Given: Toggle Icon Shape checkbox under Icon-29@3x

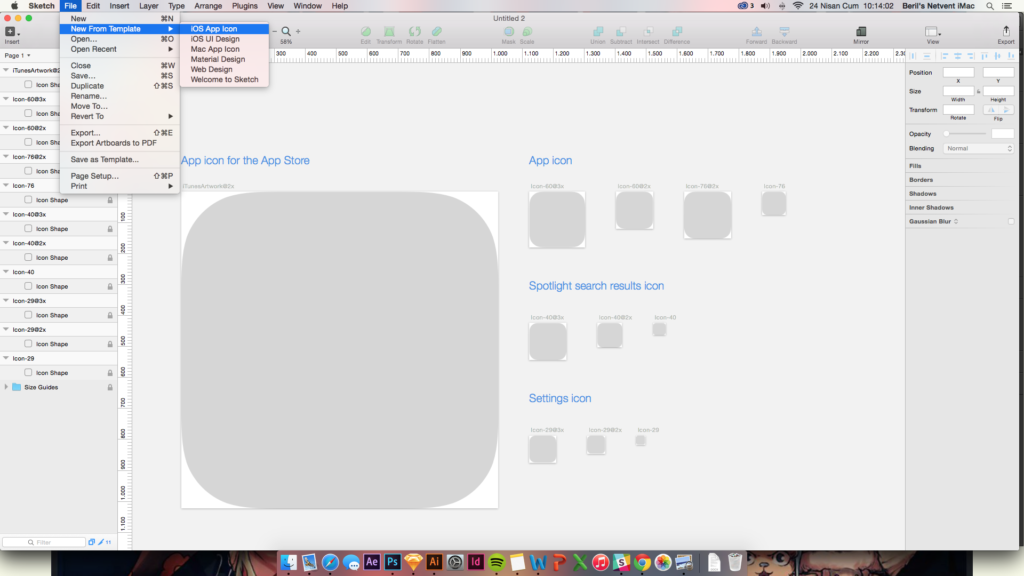Looking at the screenshot, I should 28,315.
